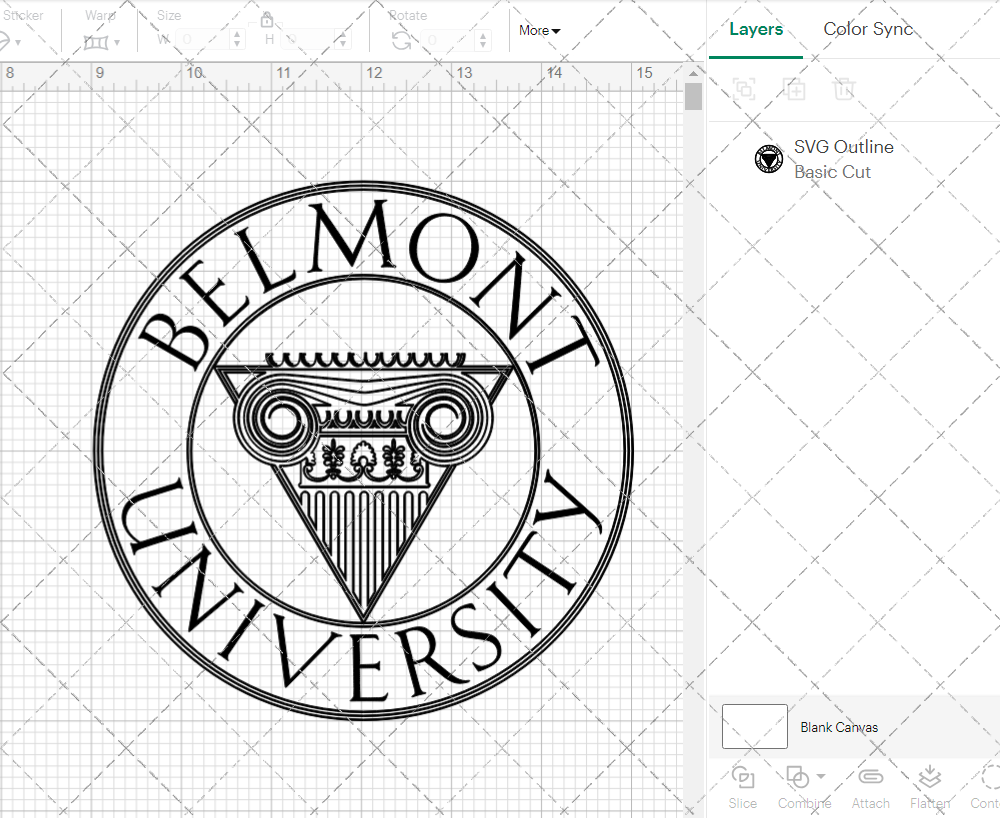Open Basic Cut operation for SVG Outline layer

pyautogui.click(x=832, y=171)
